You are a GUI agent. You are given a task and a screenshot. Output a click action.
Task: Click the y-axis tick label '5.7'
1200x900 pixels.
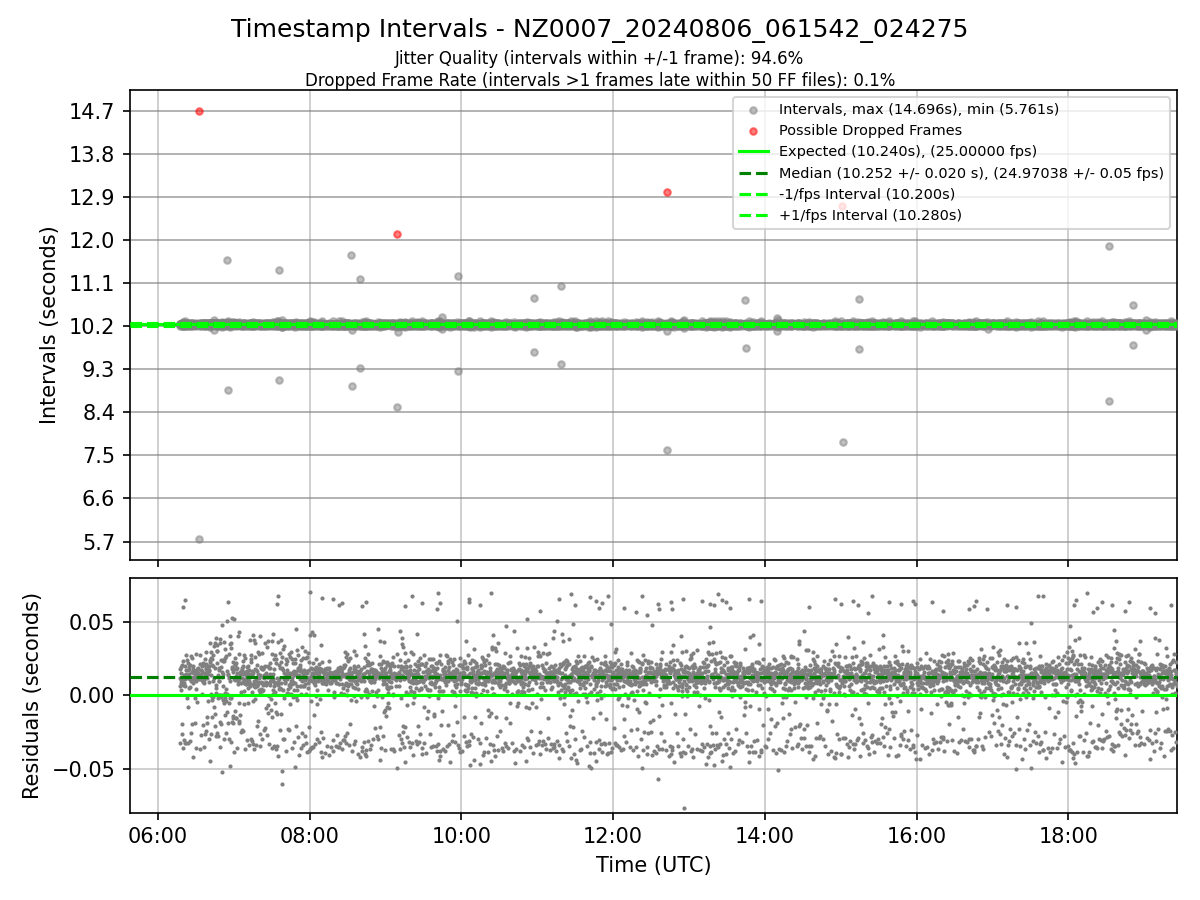pos(97,542)
